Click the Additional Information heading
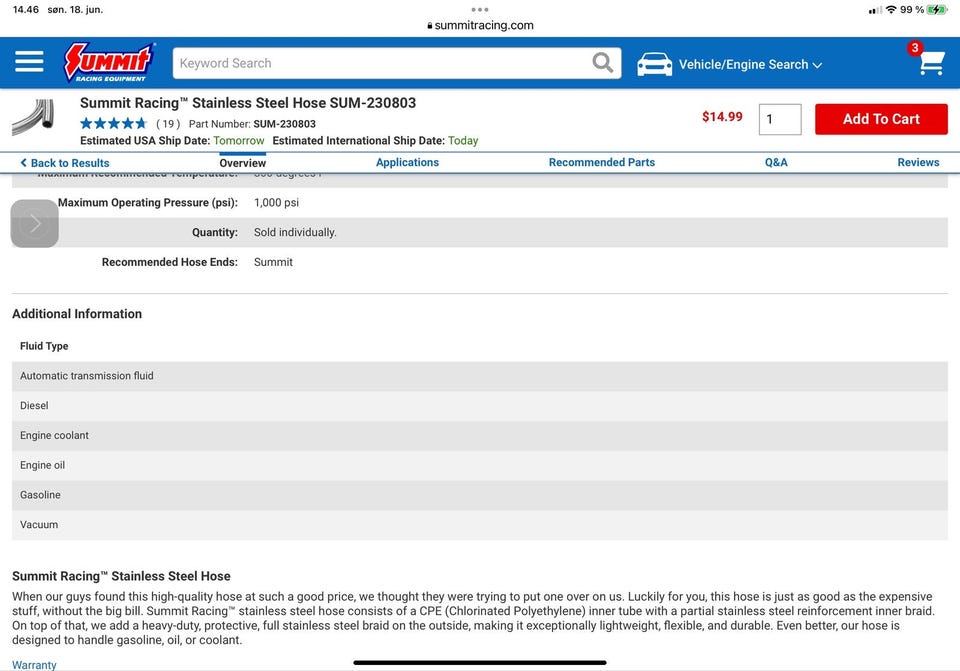960x671 pixels. 77,314
